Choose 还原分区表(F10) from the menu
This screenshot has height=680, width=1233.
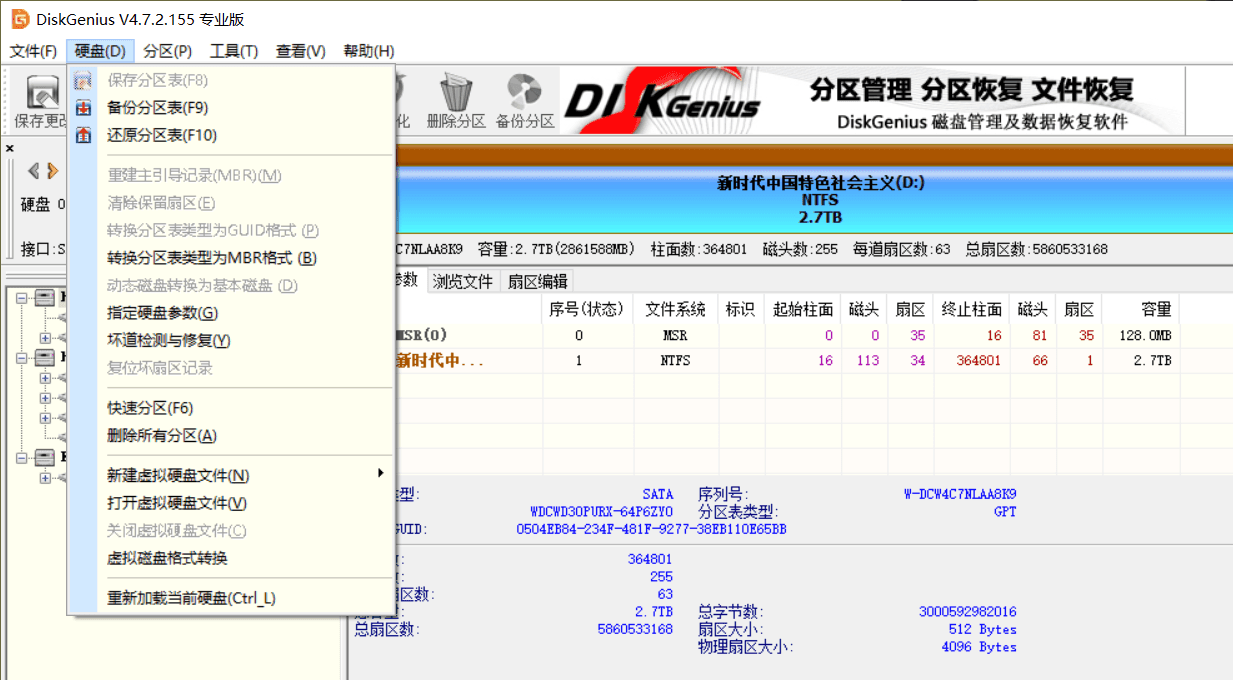pos(161,135)
